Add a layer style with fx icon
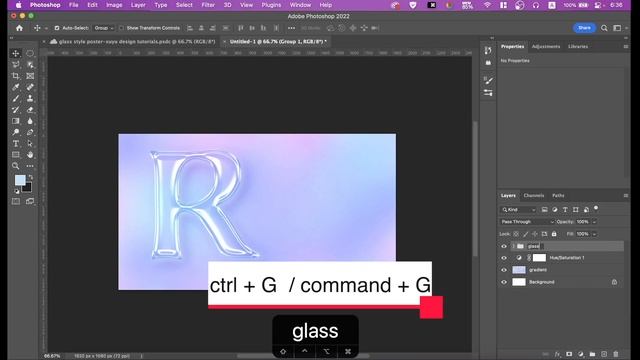The height and width of the screenshot is (360, 640). 557,354
